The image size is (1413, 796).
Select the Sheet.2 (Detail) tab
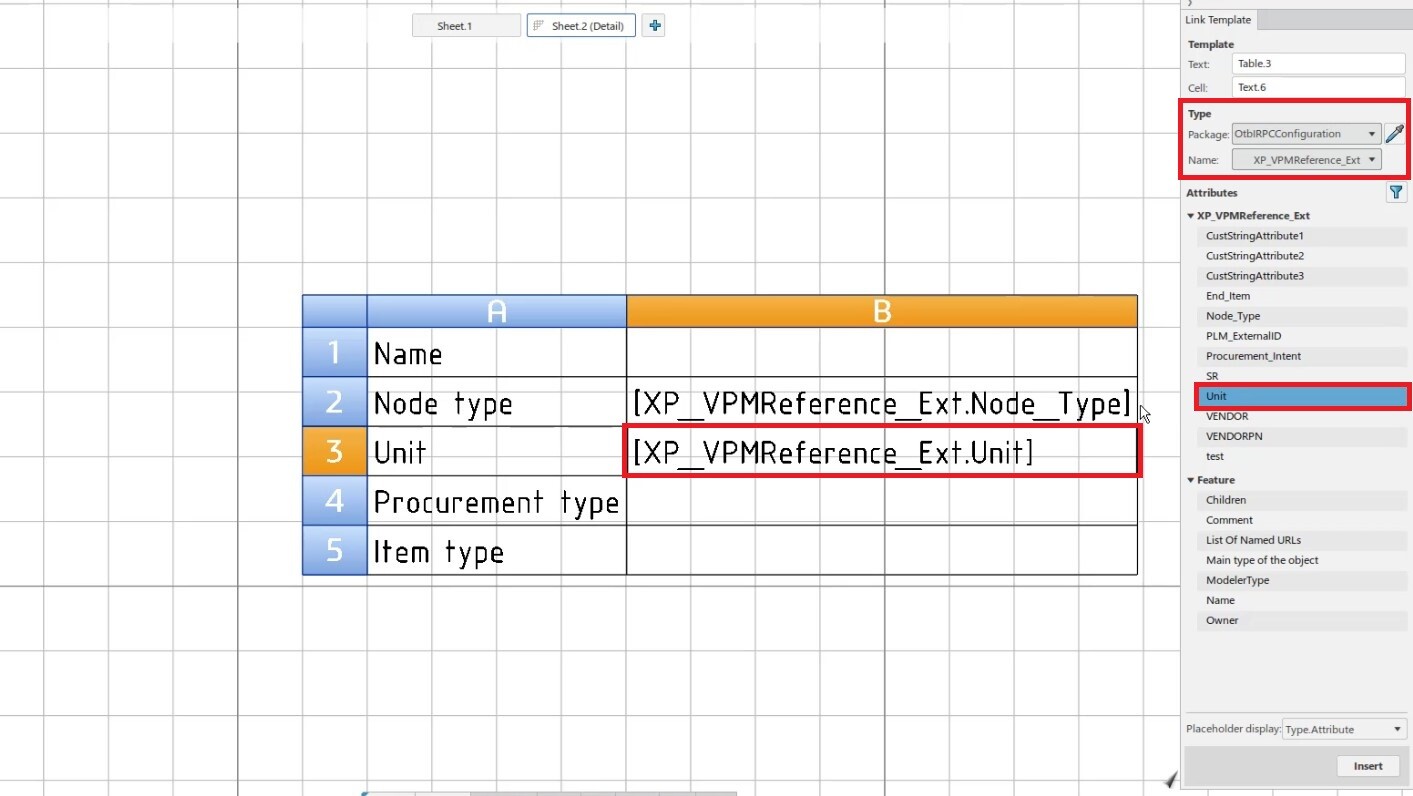tap(581, 26)
